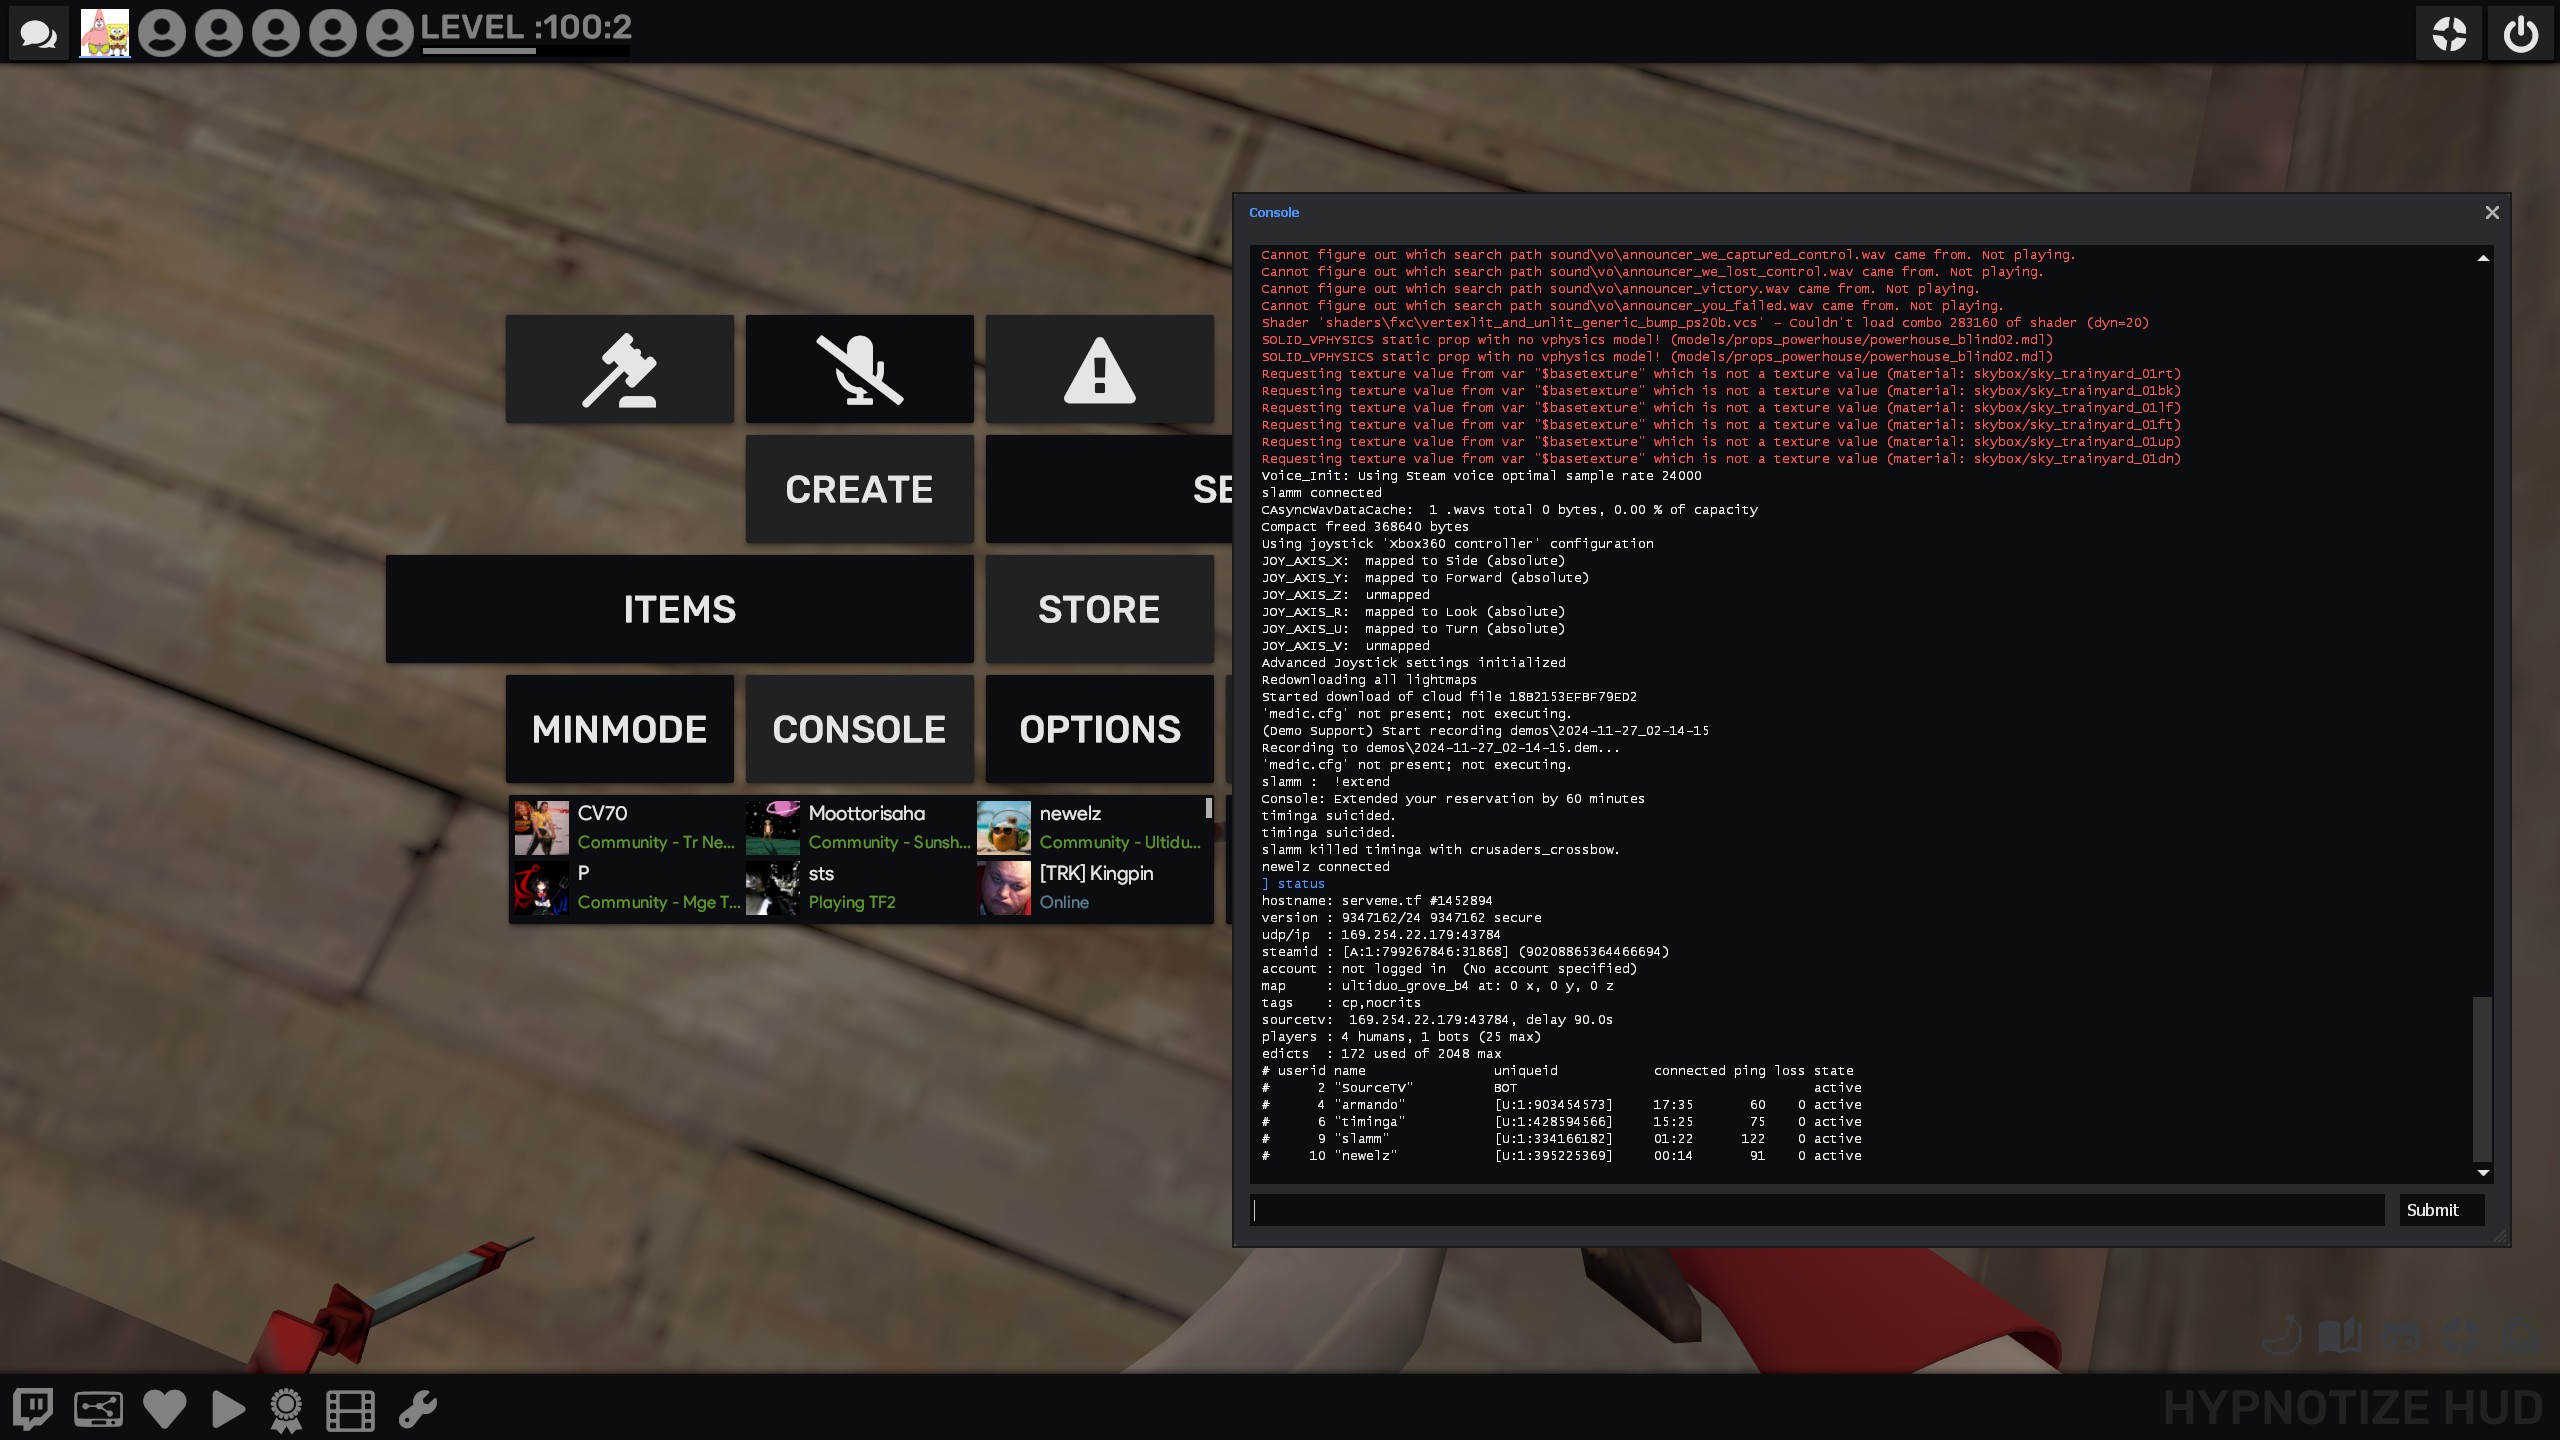
Task: Click the warning triangle report button
Action: 1099,369
